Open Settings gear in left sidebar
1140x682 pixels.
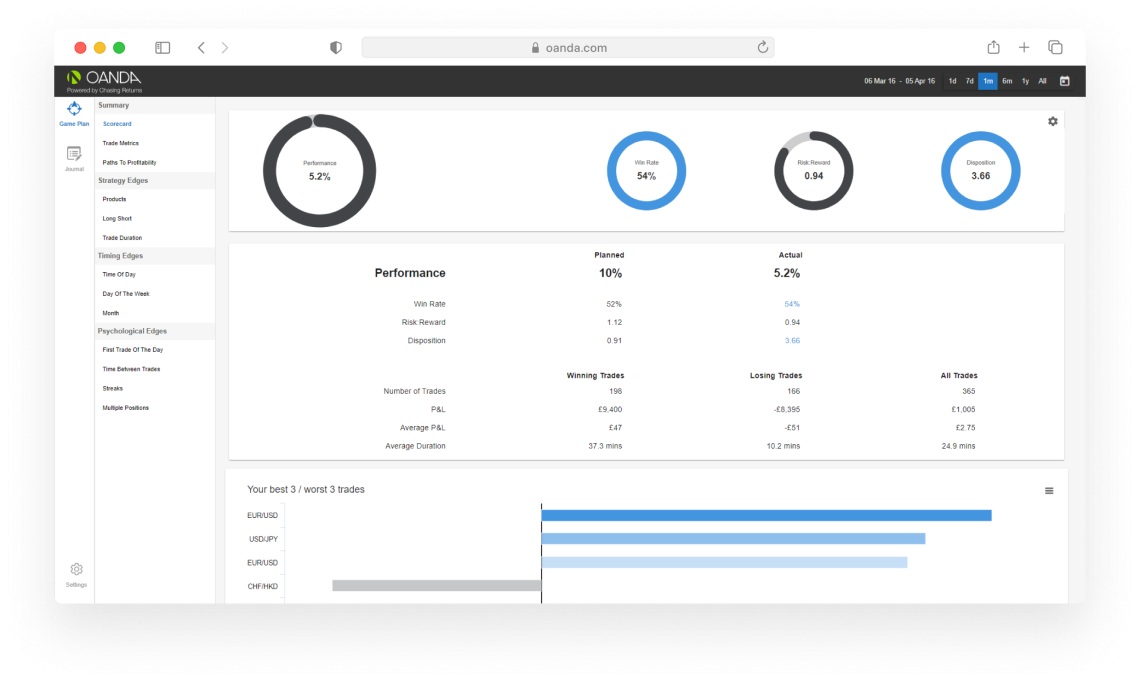click(76, 574)
